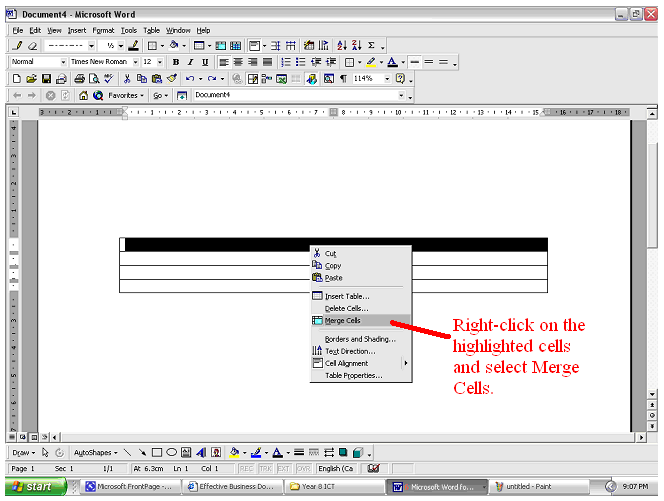Image resolution: width=664 pixels, height=501 pixels.
Task: Toggle the Show/Hide paragraph marks button
Action: tap(343, 78)
